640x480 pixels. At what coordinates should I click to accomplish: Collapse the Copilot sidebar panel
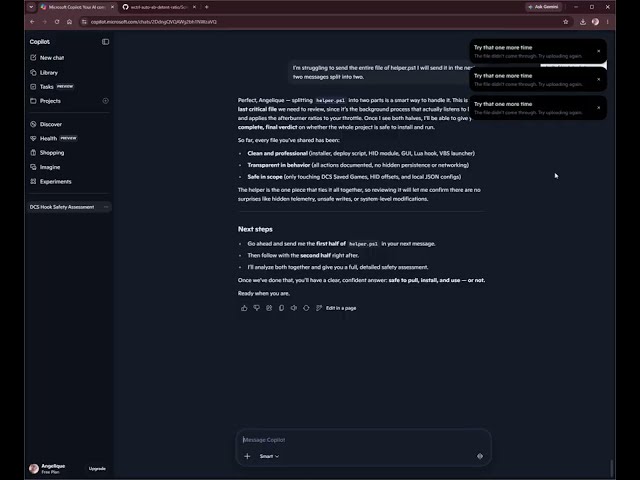tap(105, 42)
